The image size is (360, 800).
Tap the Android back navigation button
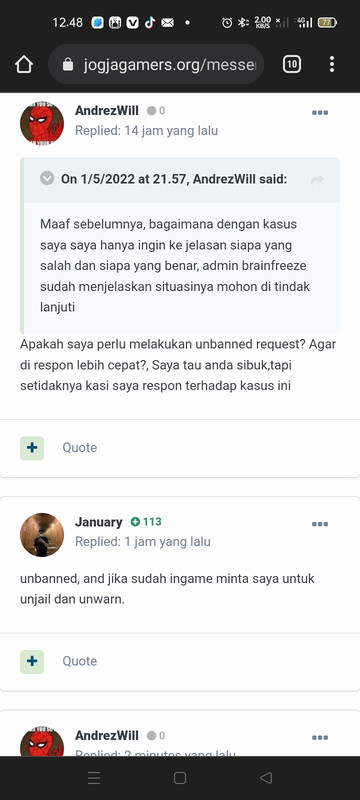point(266,778)
